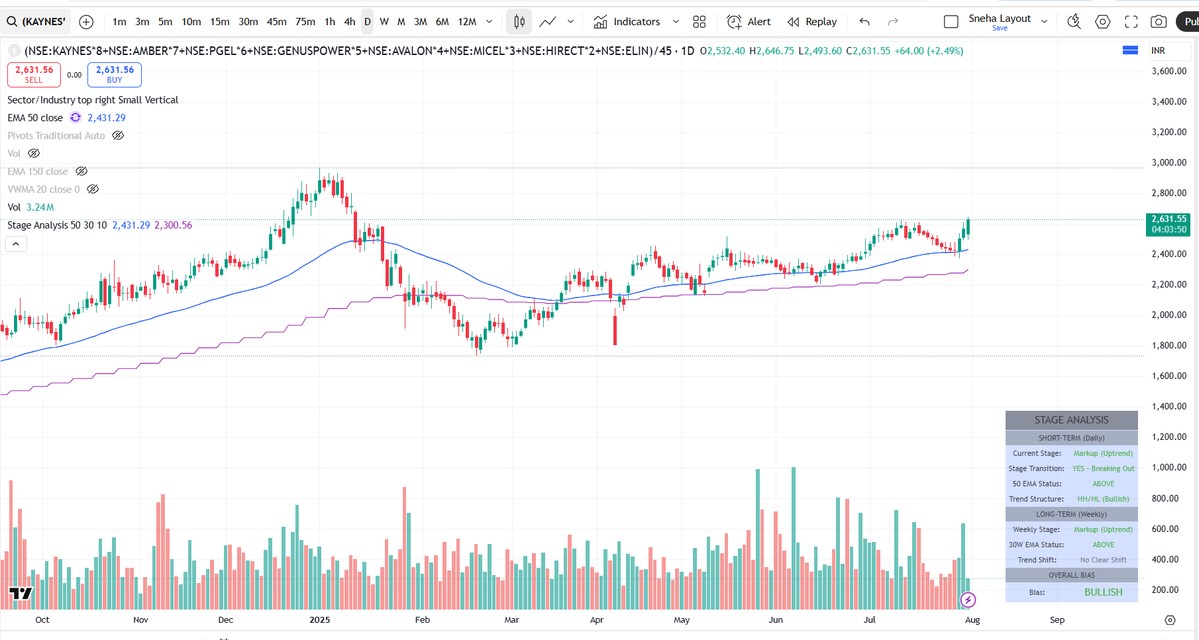This screenshot has width=1199, height=640.
Task: Enter fullscreen mode
Action: (x=1131, y=21)
